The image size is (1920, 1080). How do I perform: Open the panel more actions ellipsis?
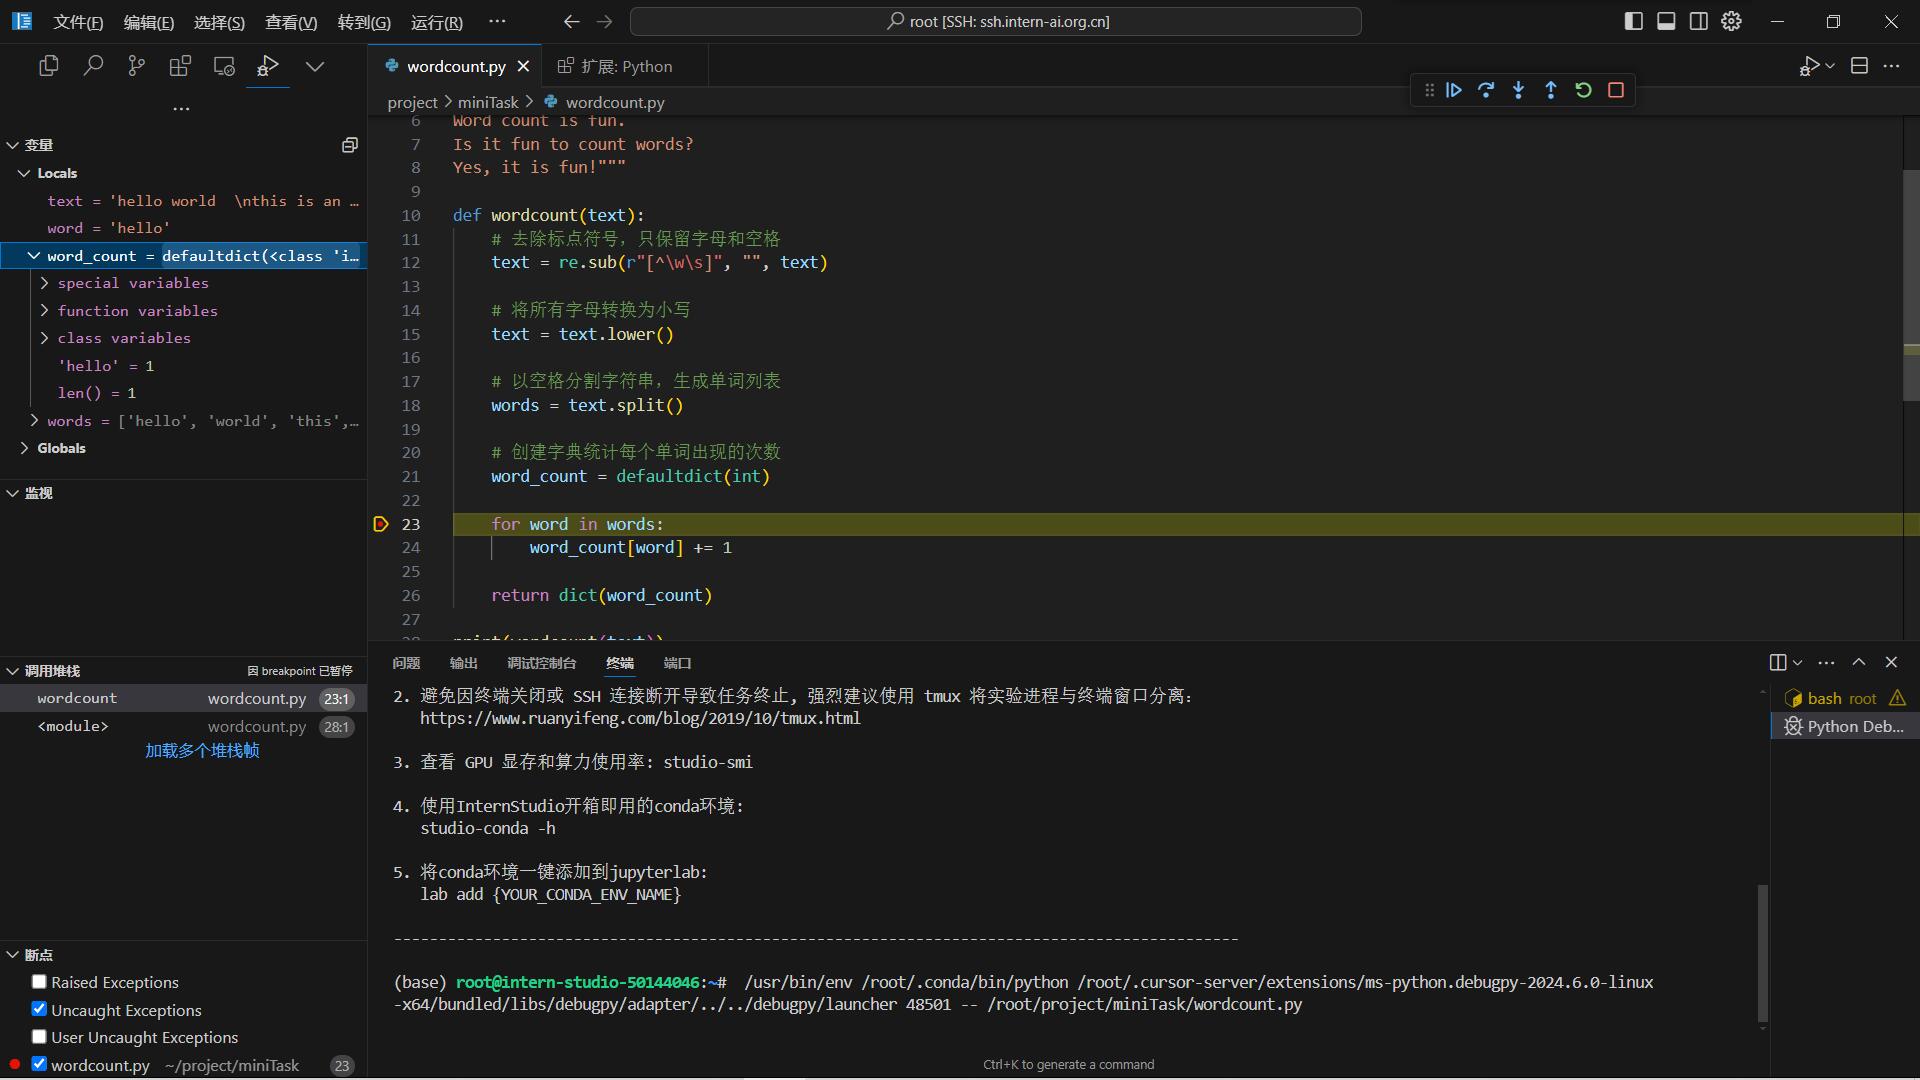1826,663
